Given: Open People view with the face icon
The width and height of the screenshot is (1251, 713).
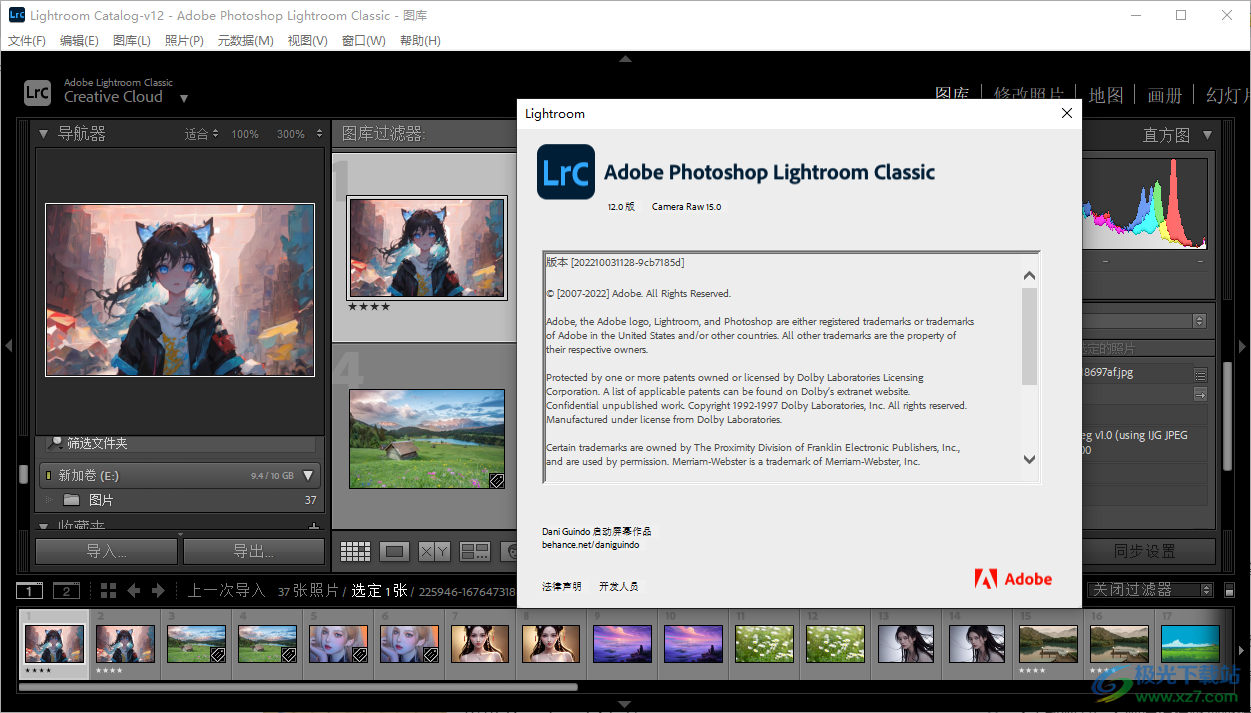Looking at the screenshot, I should pos(509,550).
